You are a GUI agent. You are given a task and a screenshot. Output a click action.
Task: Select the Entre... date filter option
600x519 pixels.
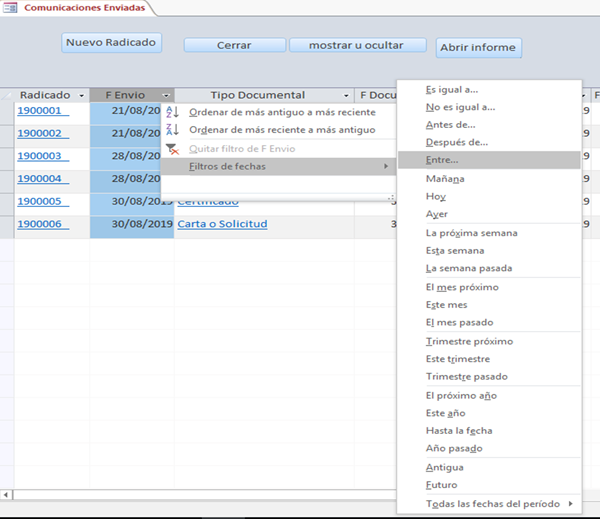pyautogui.click(x=442, y=160)
